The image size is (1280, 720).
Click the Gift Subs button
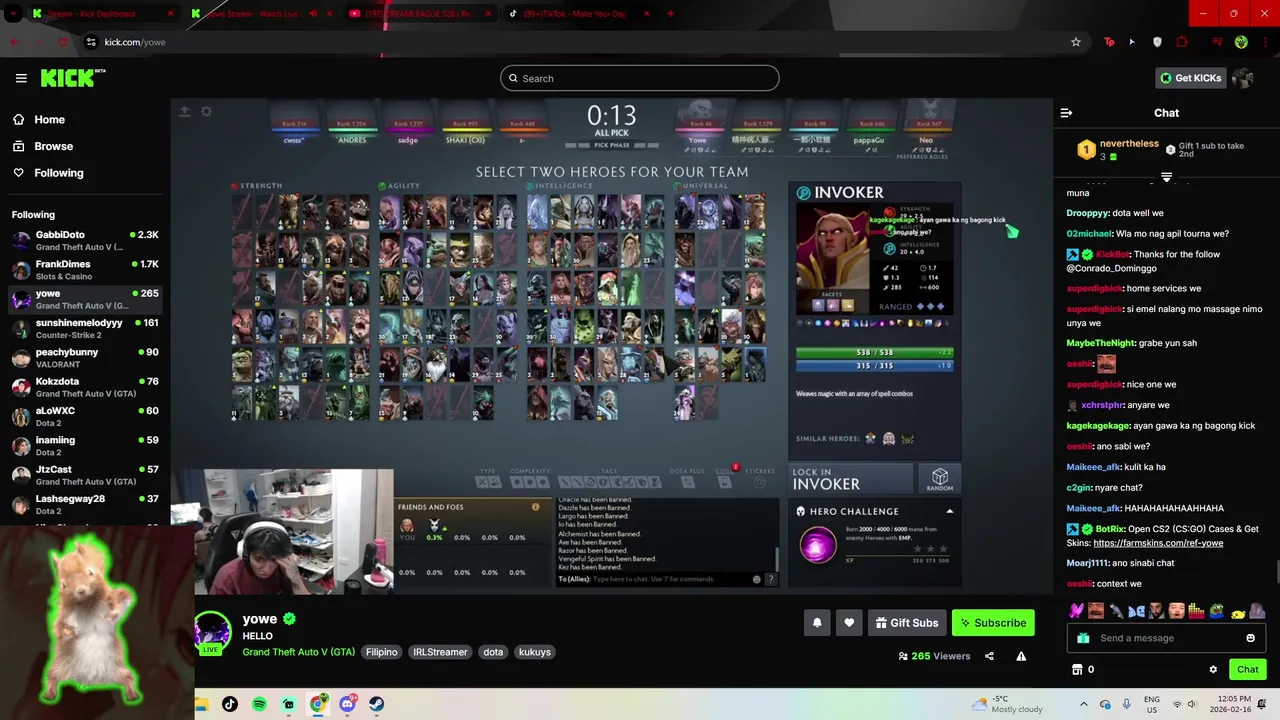907,623
